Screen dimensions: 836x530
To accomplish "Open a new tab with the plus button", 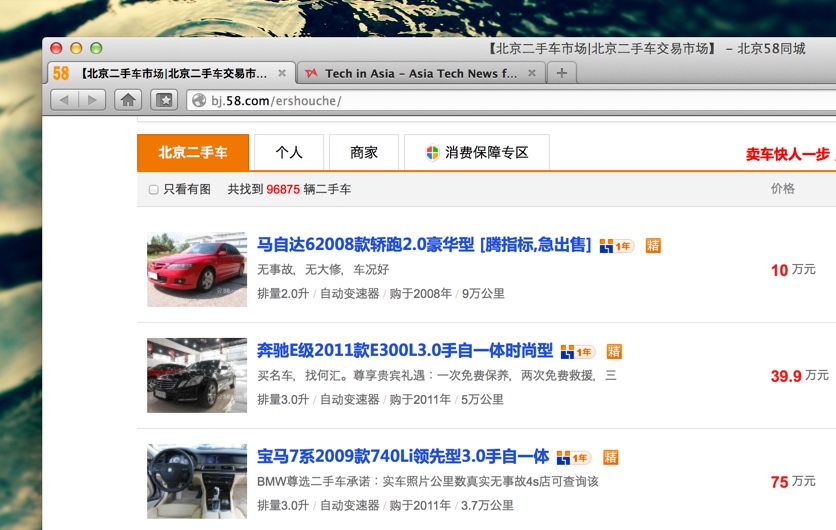I will pyautogui.click(x=561, y=73).
